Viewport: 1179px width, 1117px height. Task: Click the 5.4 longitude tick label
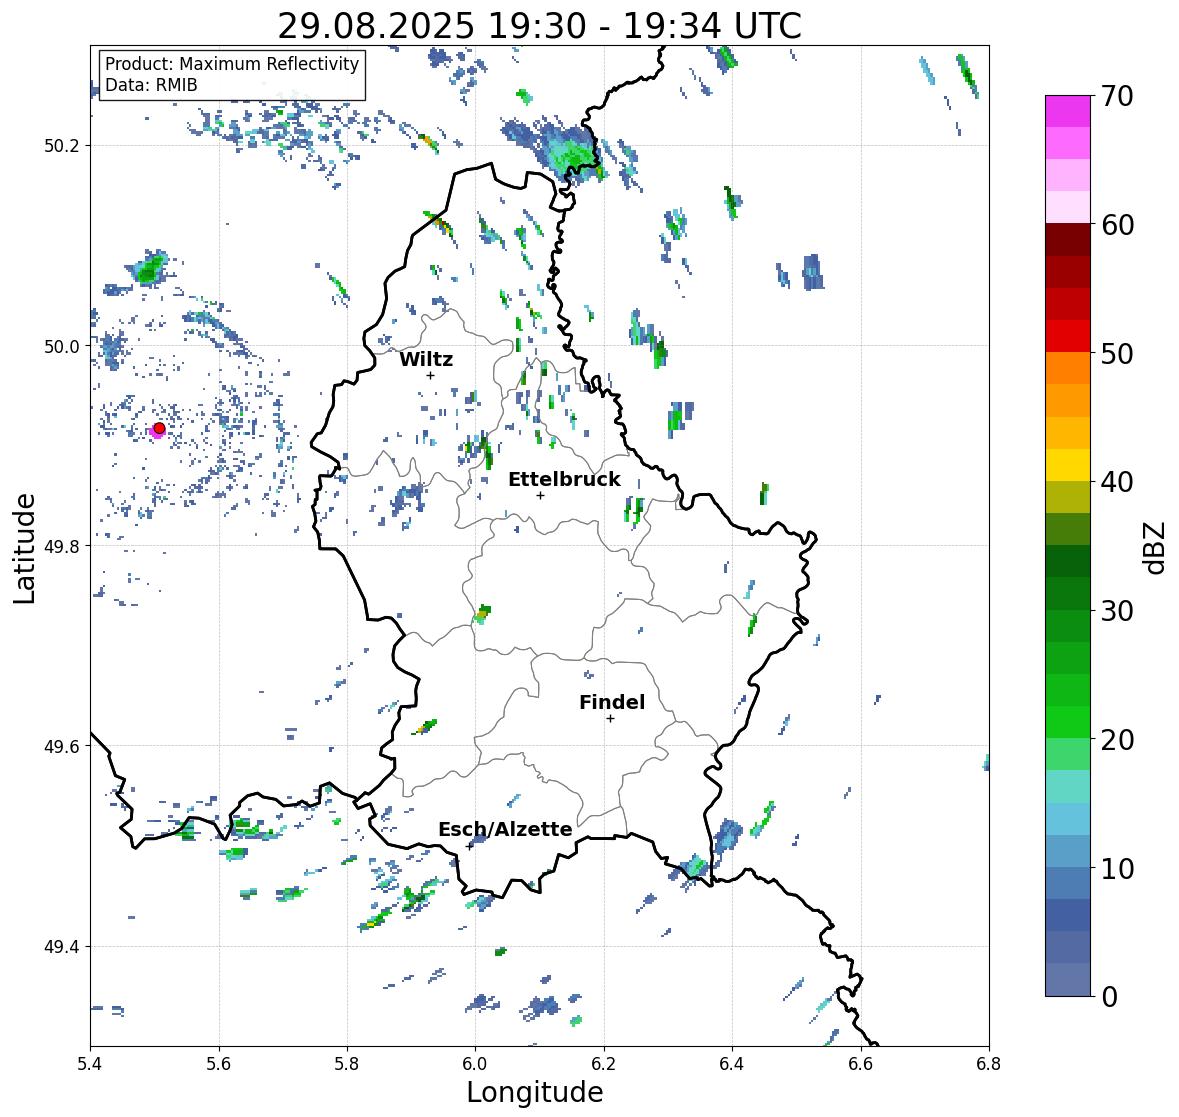click(90, 1064)
